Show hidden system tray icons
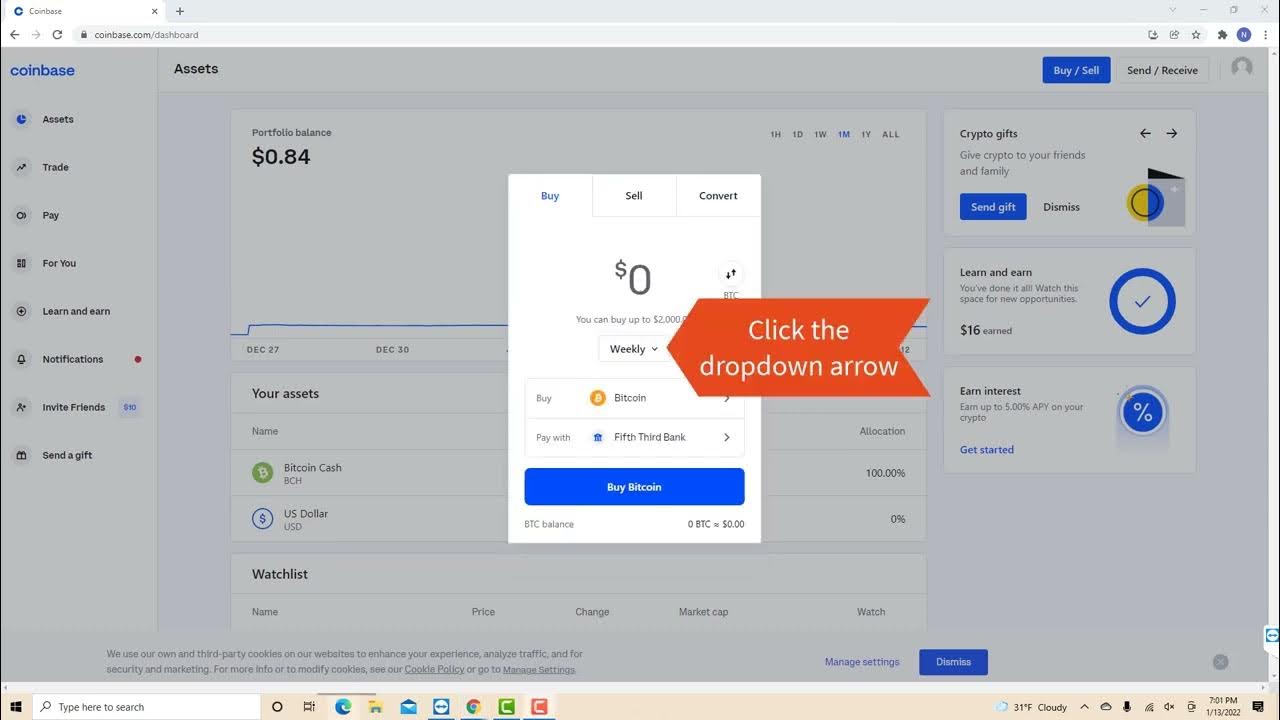This screenshot has width=1280, height=720. click(x=1085, y=707)
